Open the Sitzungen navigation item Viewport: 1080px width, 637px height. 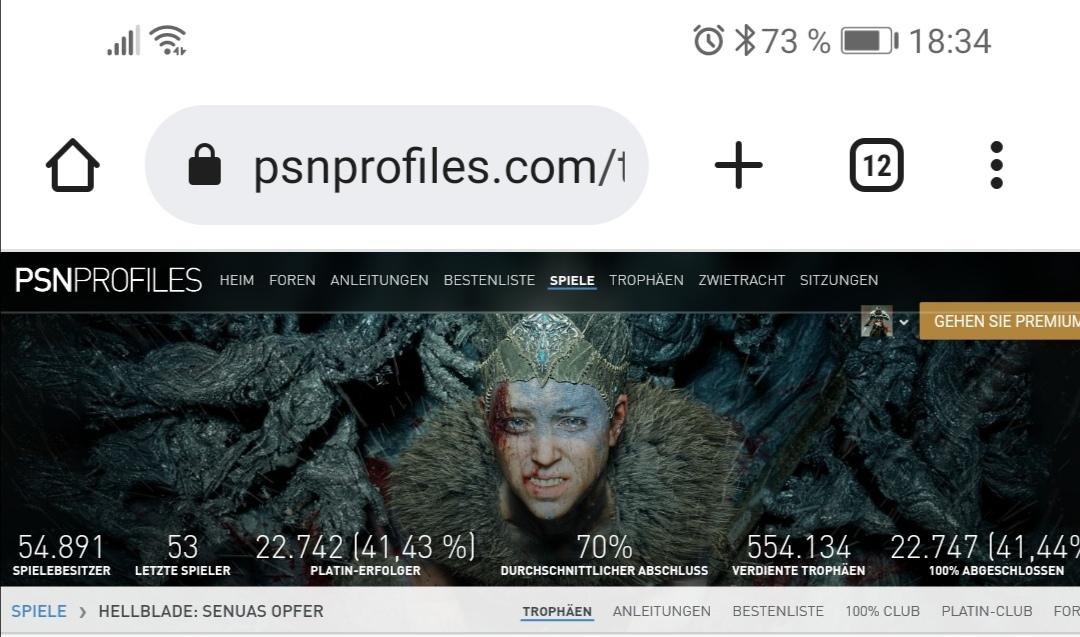838,280
